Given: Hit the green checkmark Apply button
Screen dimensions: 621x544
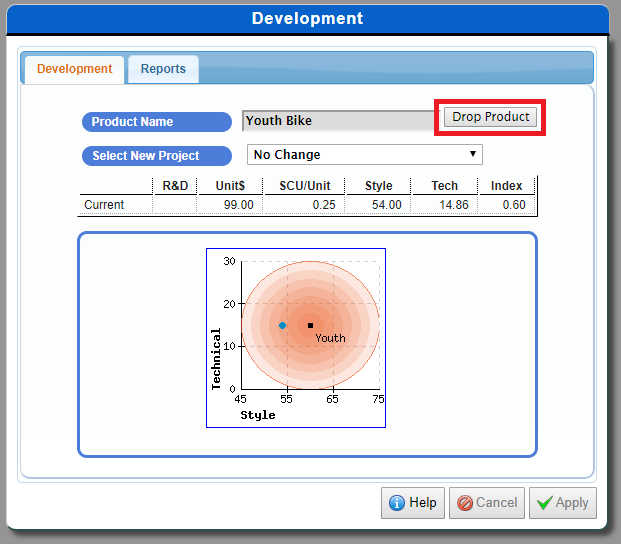Looking at the screenshot, I should click(x=562, y=503).
